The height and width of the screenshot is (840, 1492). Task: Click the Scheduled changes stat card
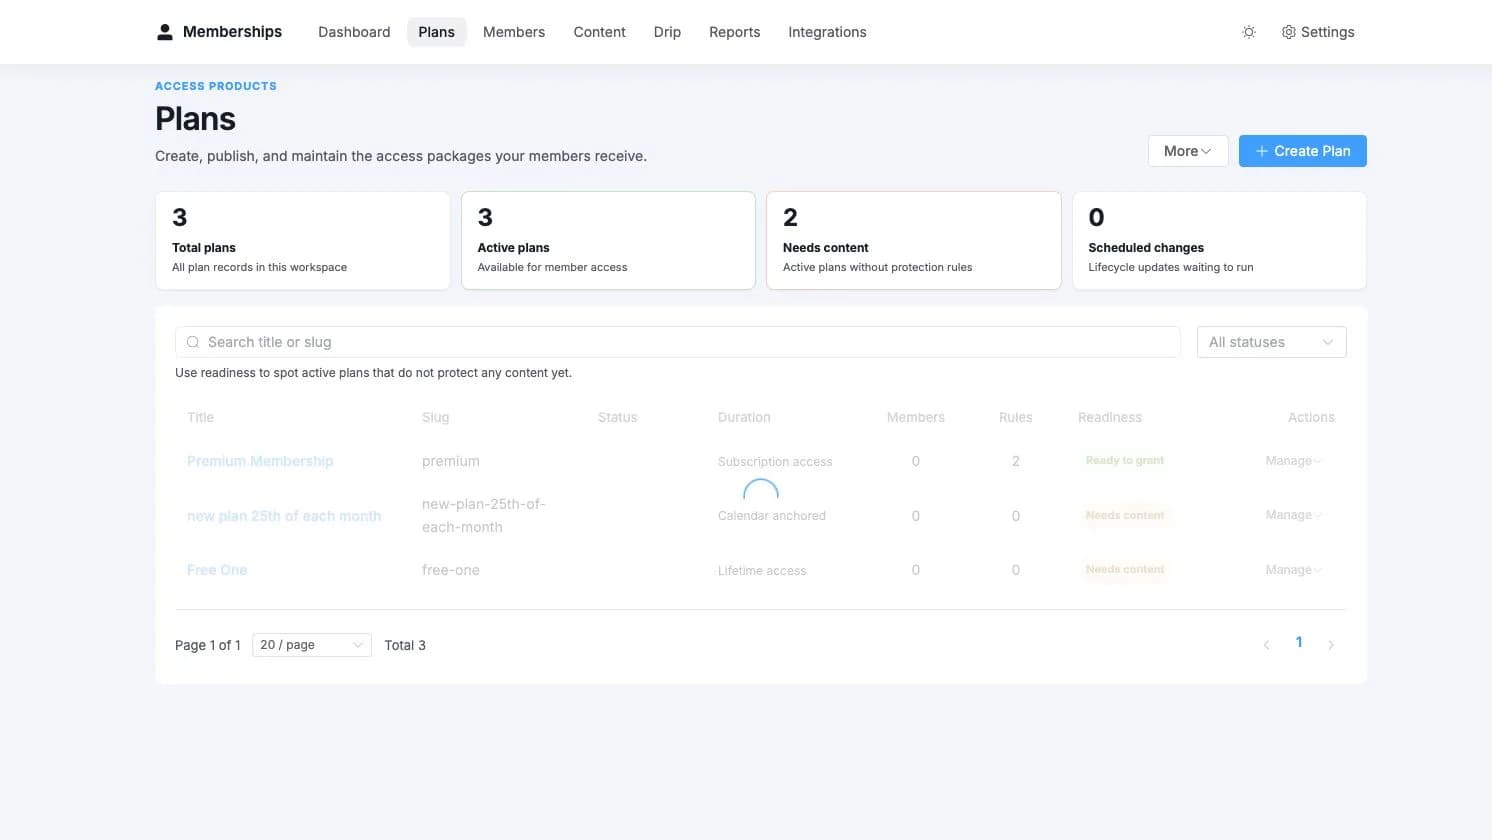click(1219, 241)
